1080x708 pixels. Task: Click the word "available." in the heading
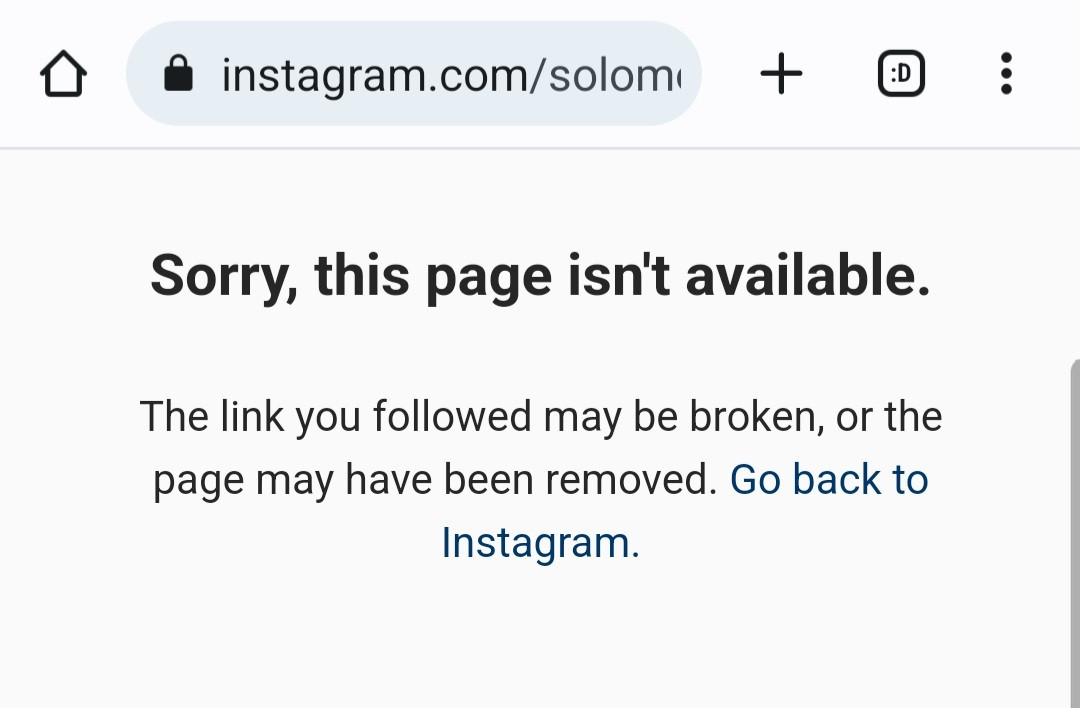click(x=808, y=275)
